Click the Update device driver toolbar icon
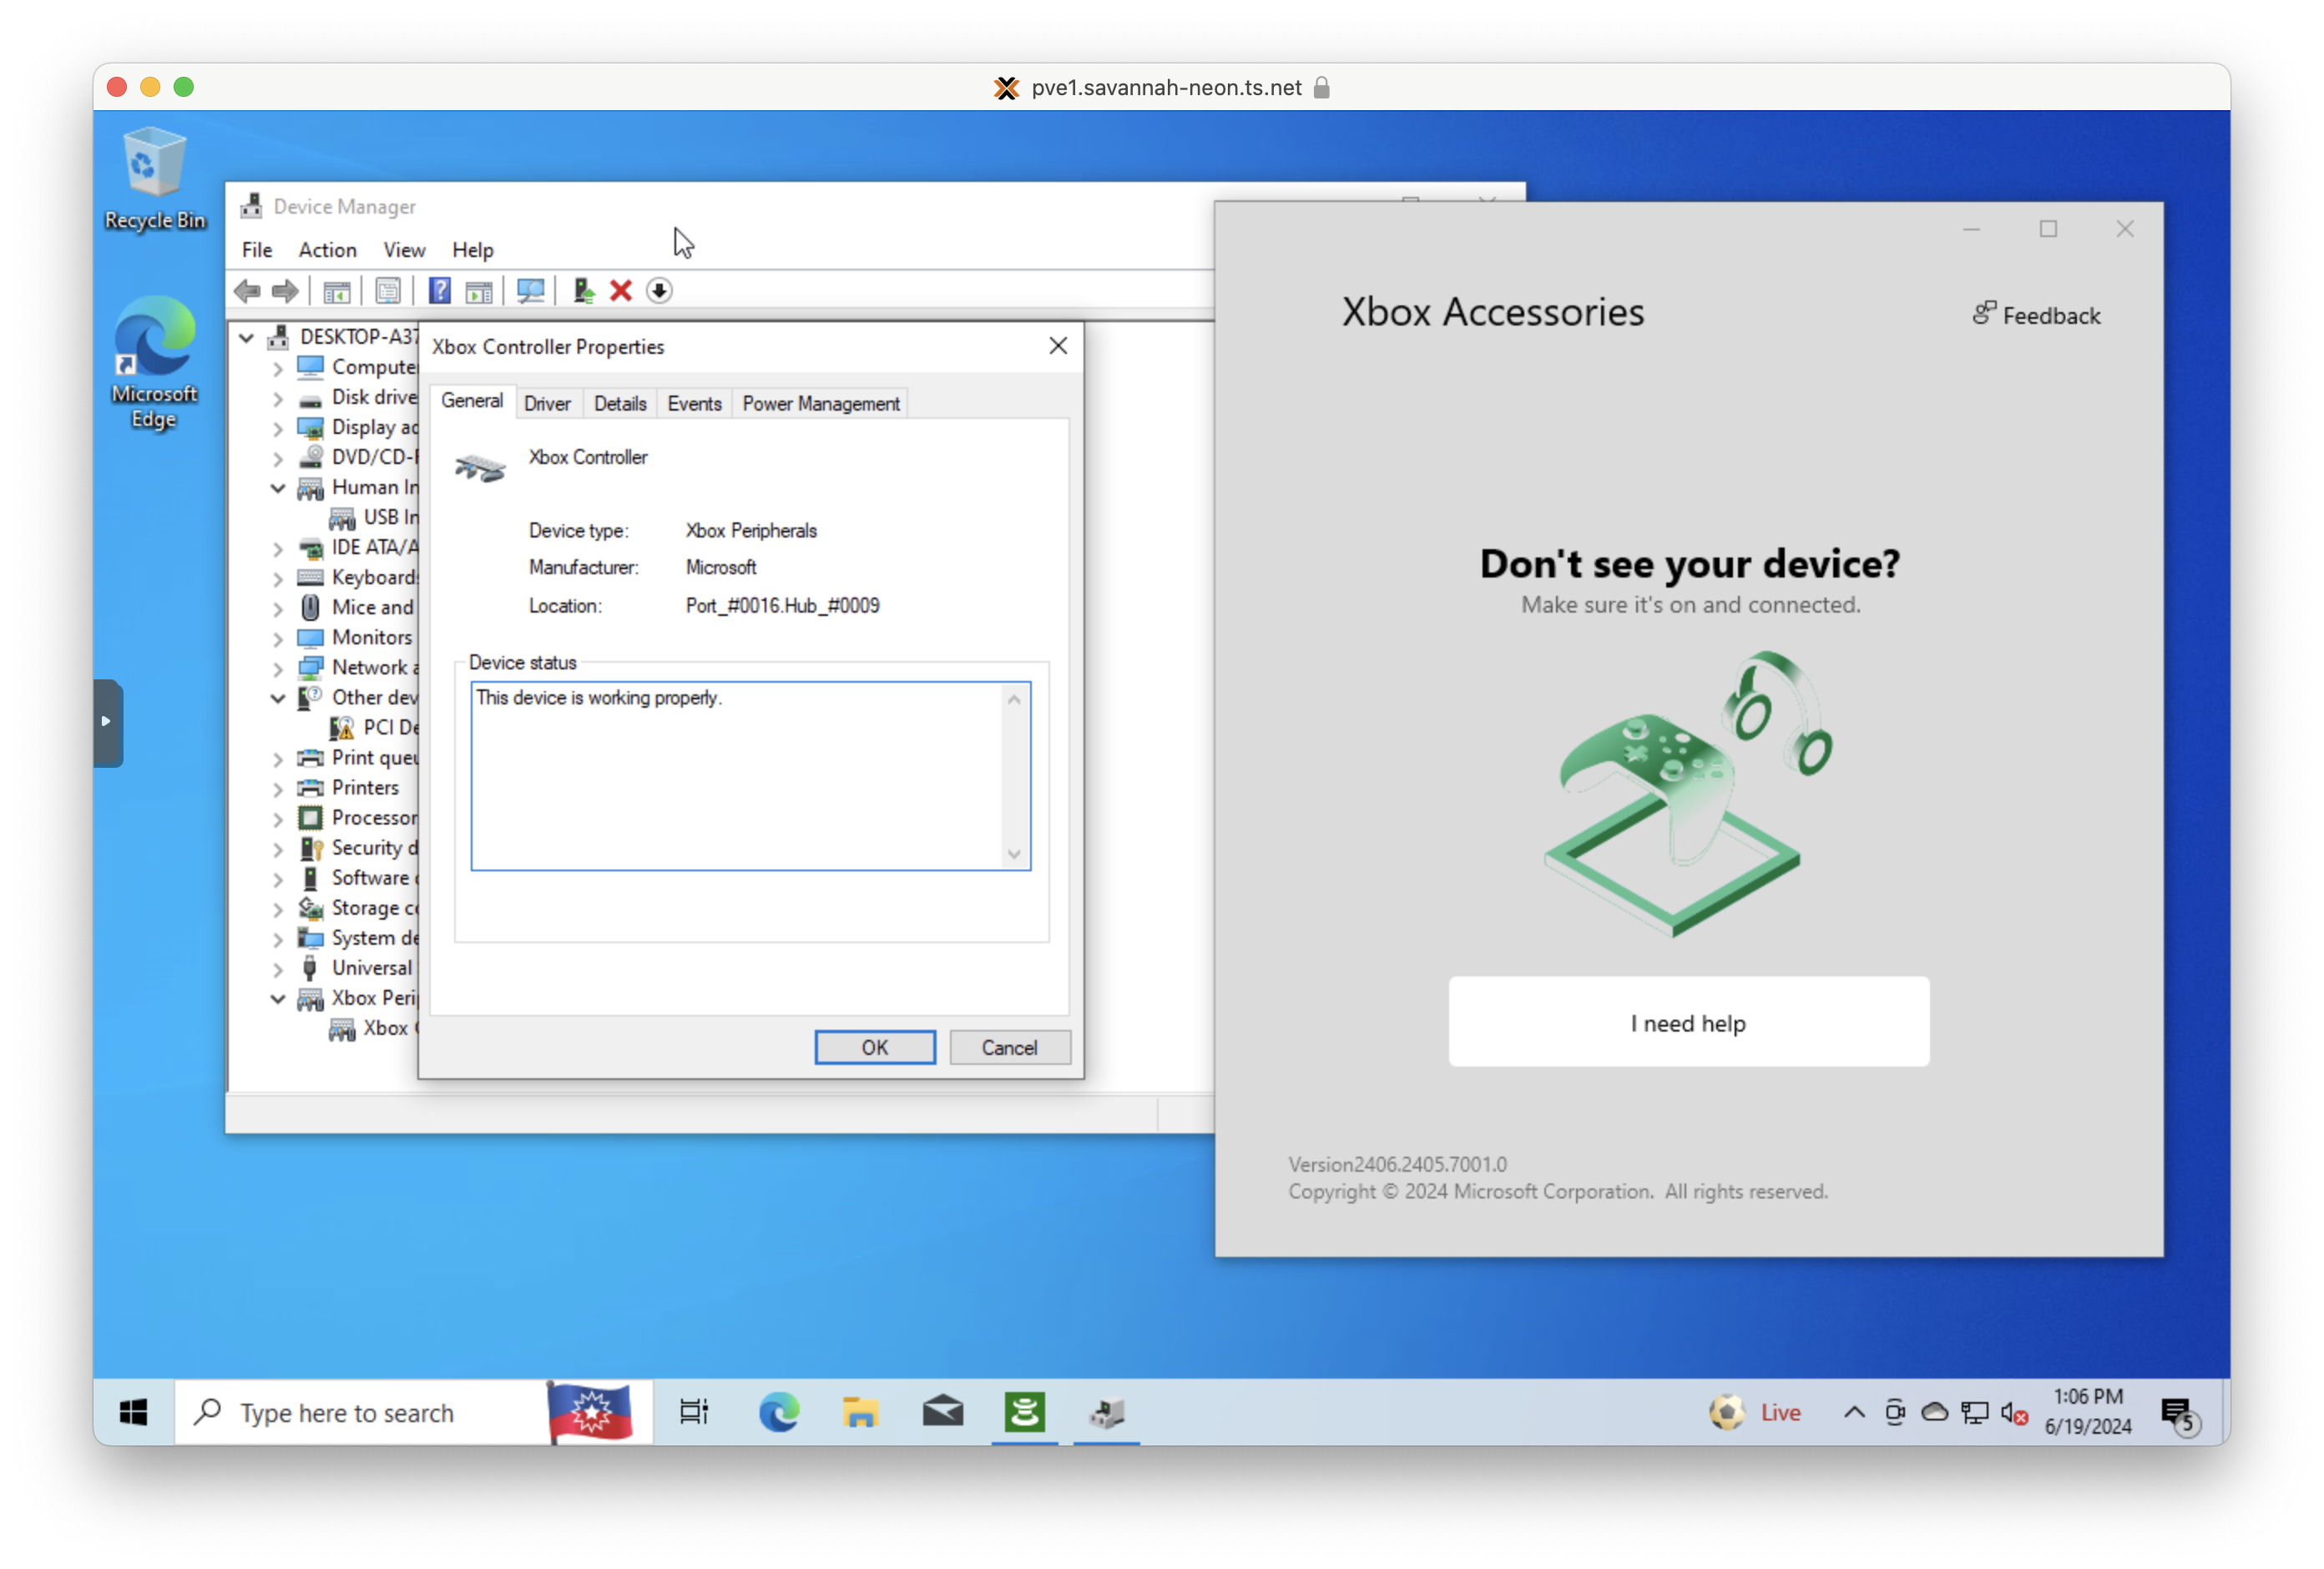2324x1569 pixels. [x=584, y=291]
